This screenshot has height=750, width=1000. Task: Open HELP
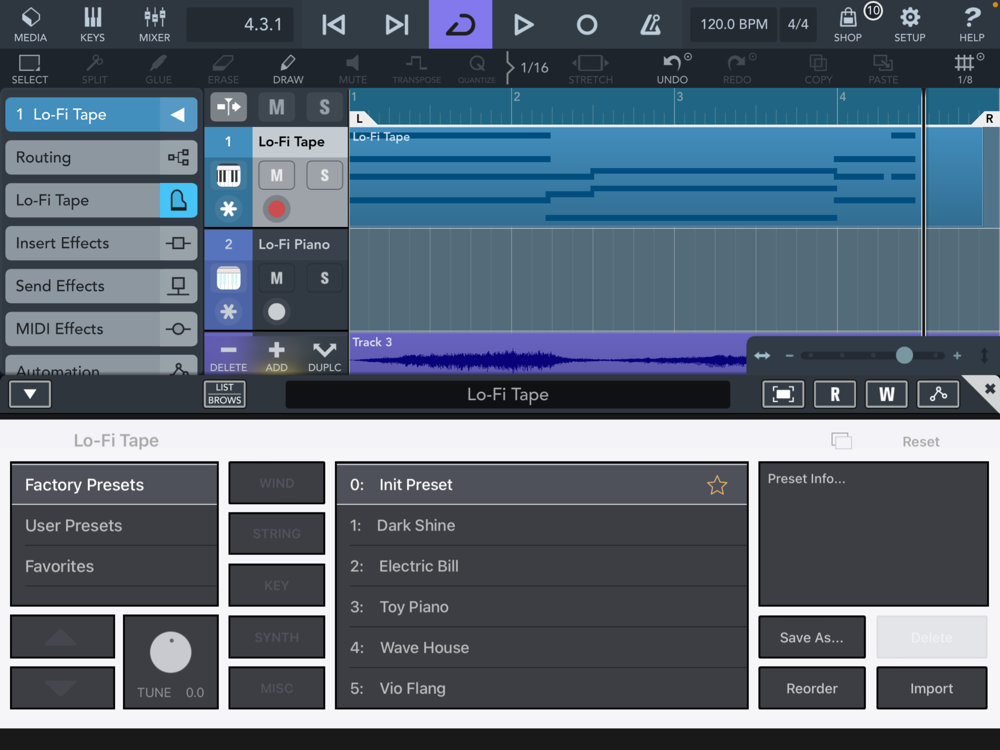point(971,24)
